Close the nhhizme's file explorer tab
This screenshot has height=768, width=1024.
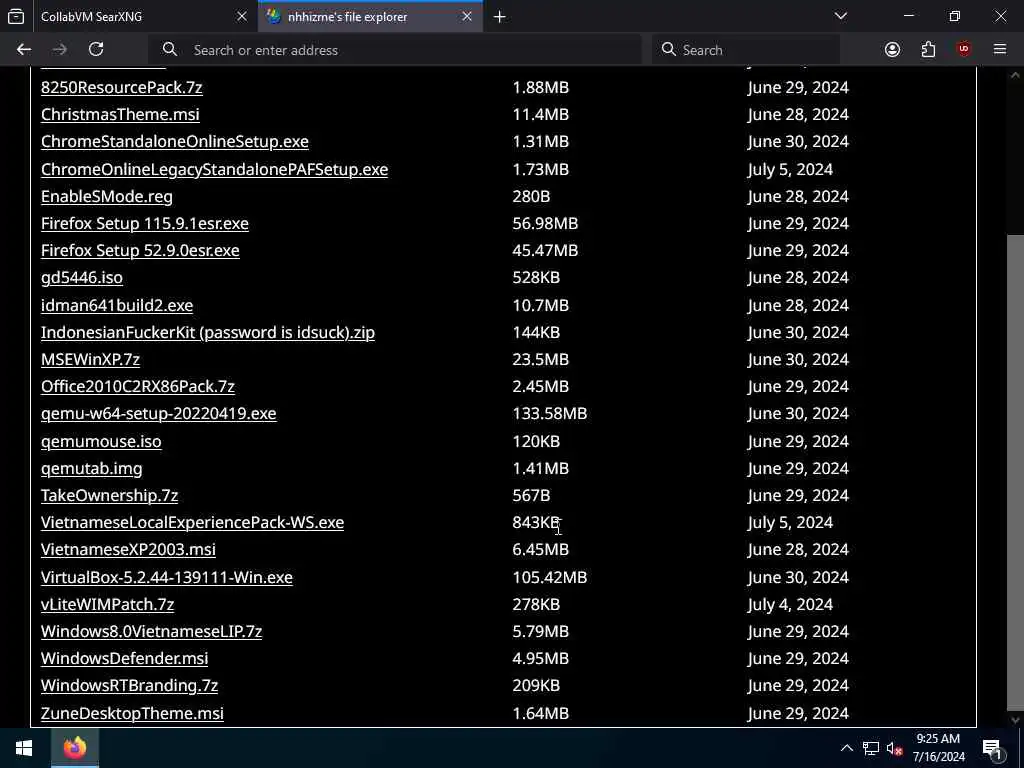click(x=467, y=16)
